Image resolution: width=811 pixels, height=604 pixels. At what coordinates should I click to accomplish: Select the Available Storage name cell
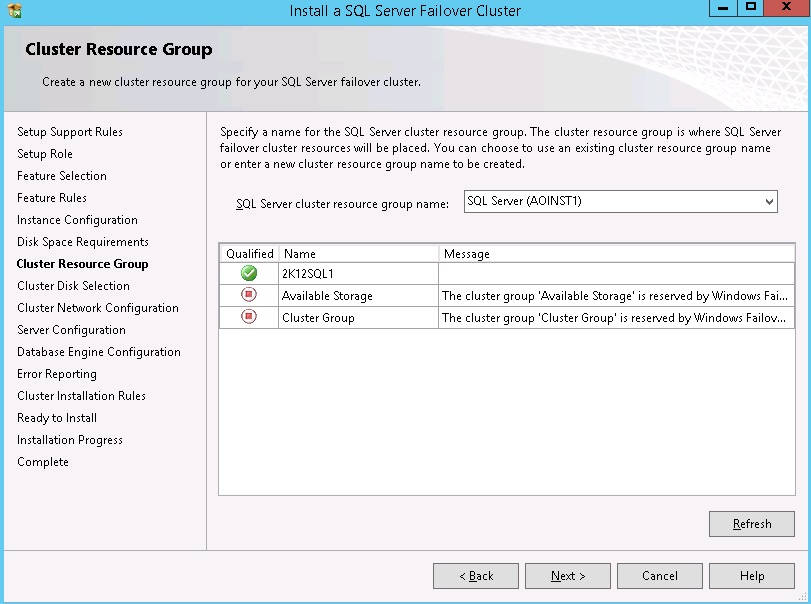click(x=358, y=296)
